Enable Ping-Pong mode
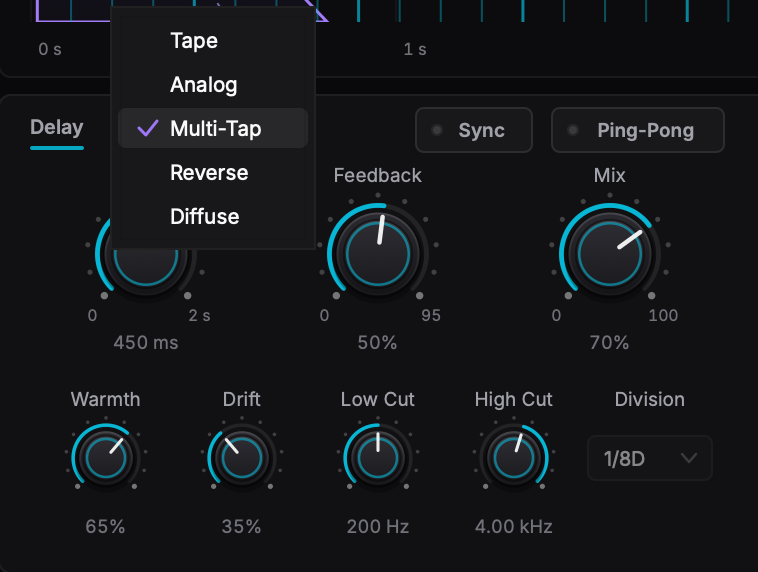 click(638, 130)
